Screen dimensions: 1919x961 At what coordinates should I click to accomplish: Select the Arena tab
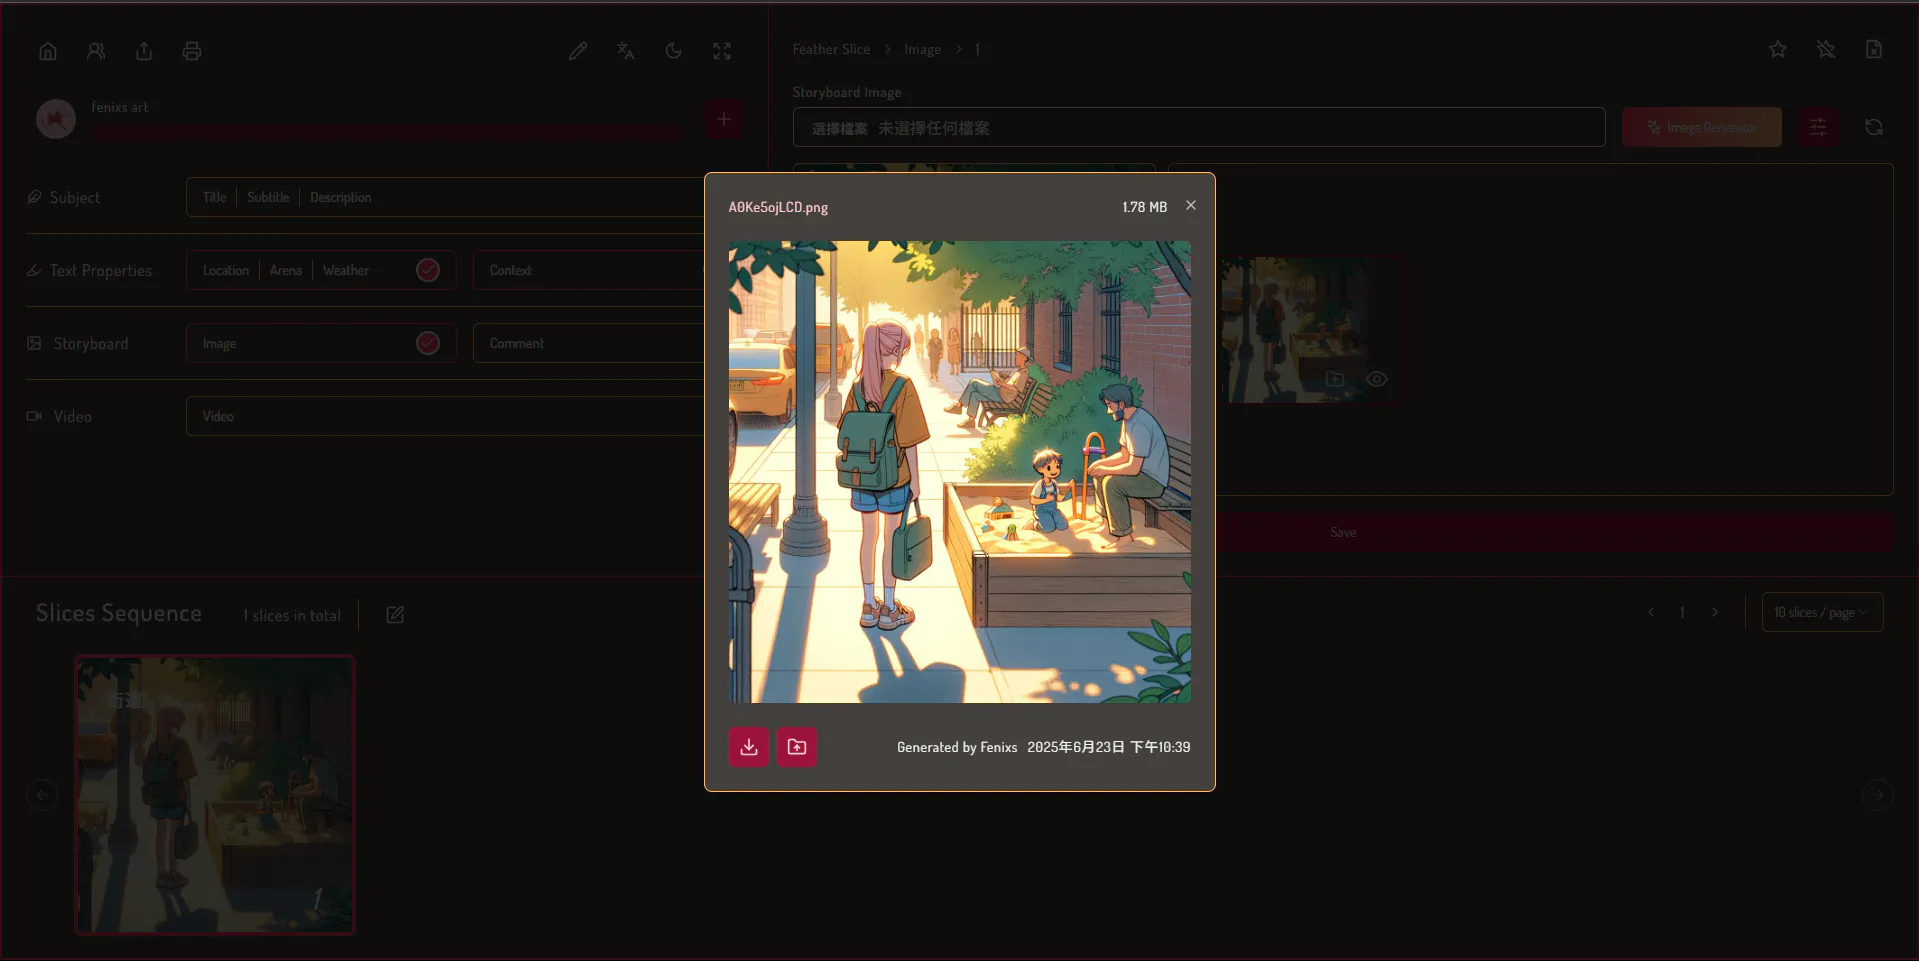tap(285, 270)
